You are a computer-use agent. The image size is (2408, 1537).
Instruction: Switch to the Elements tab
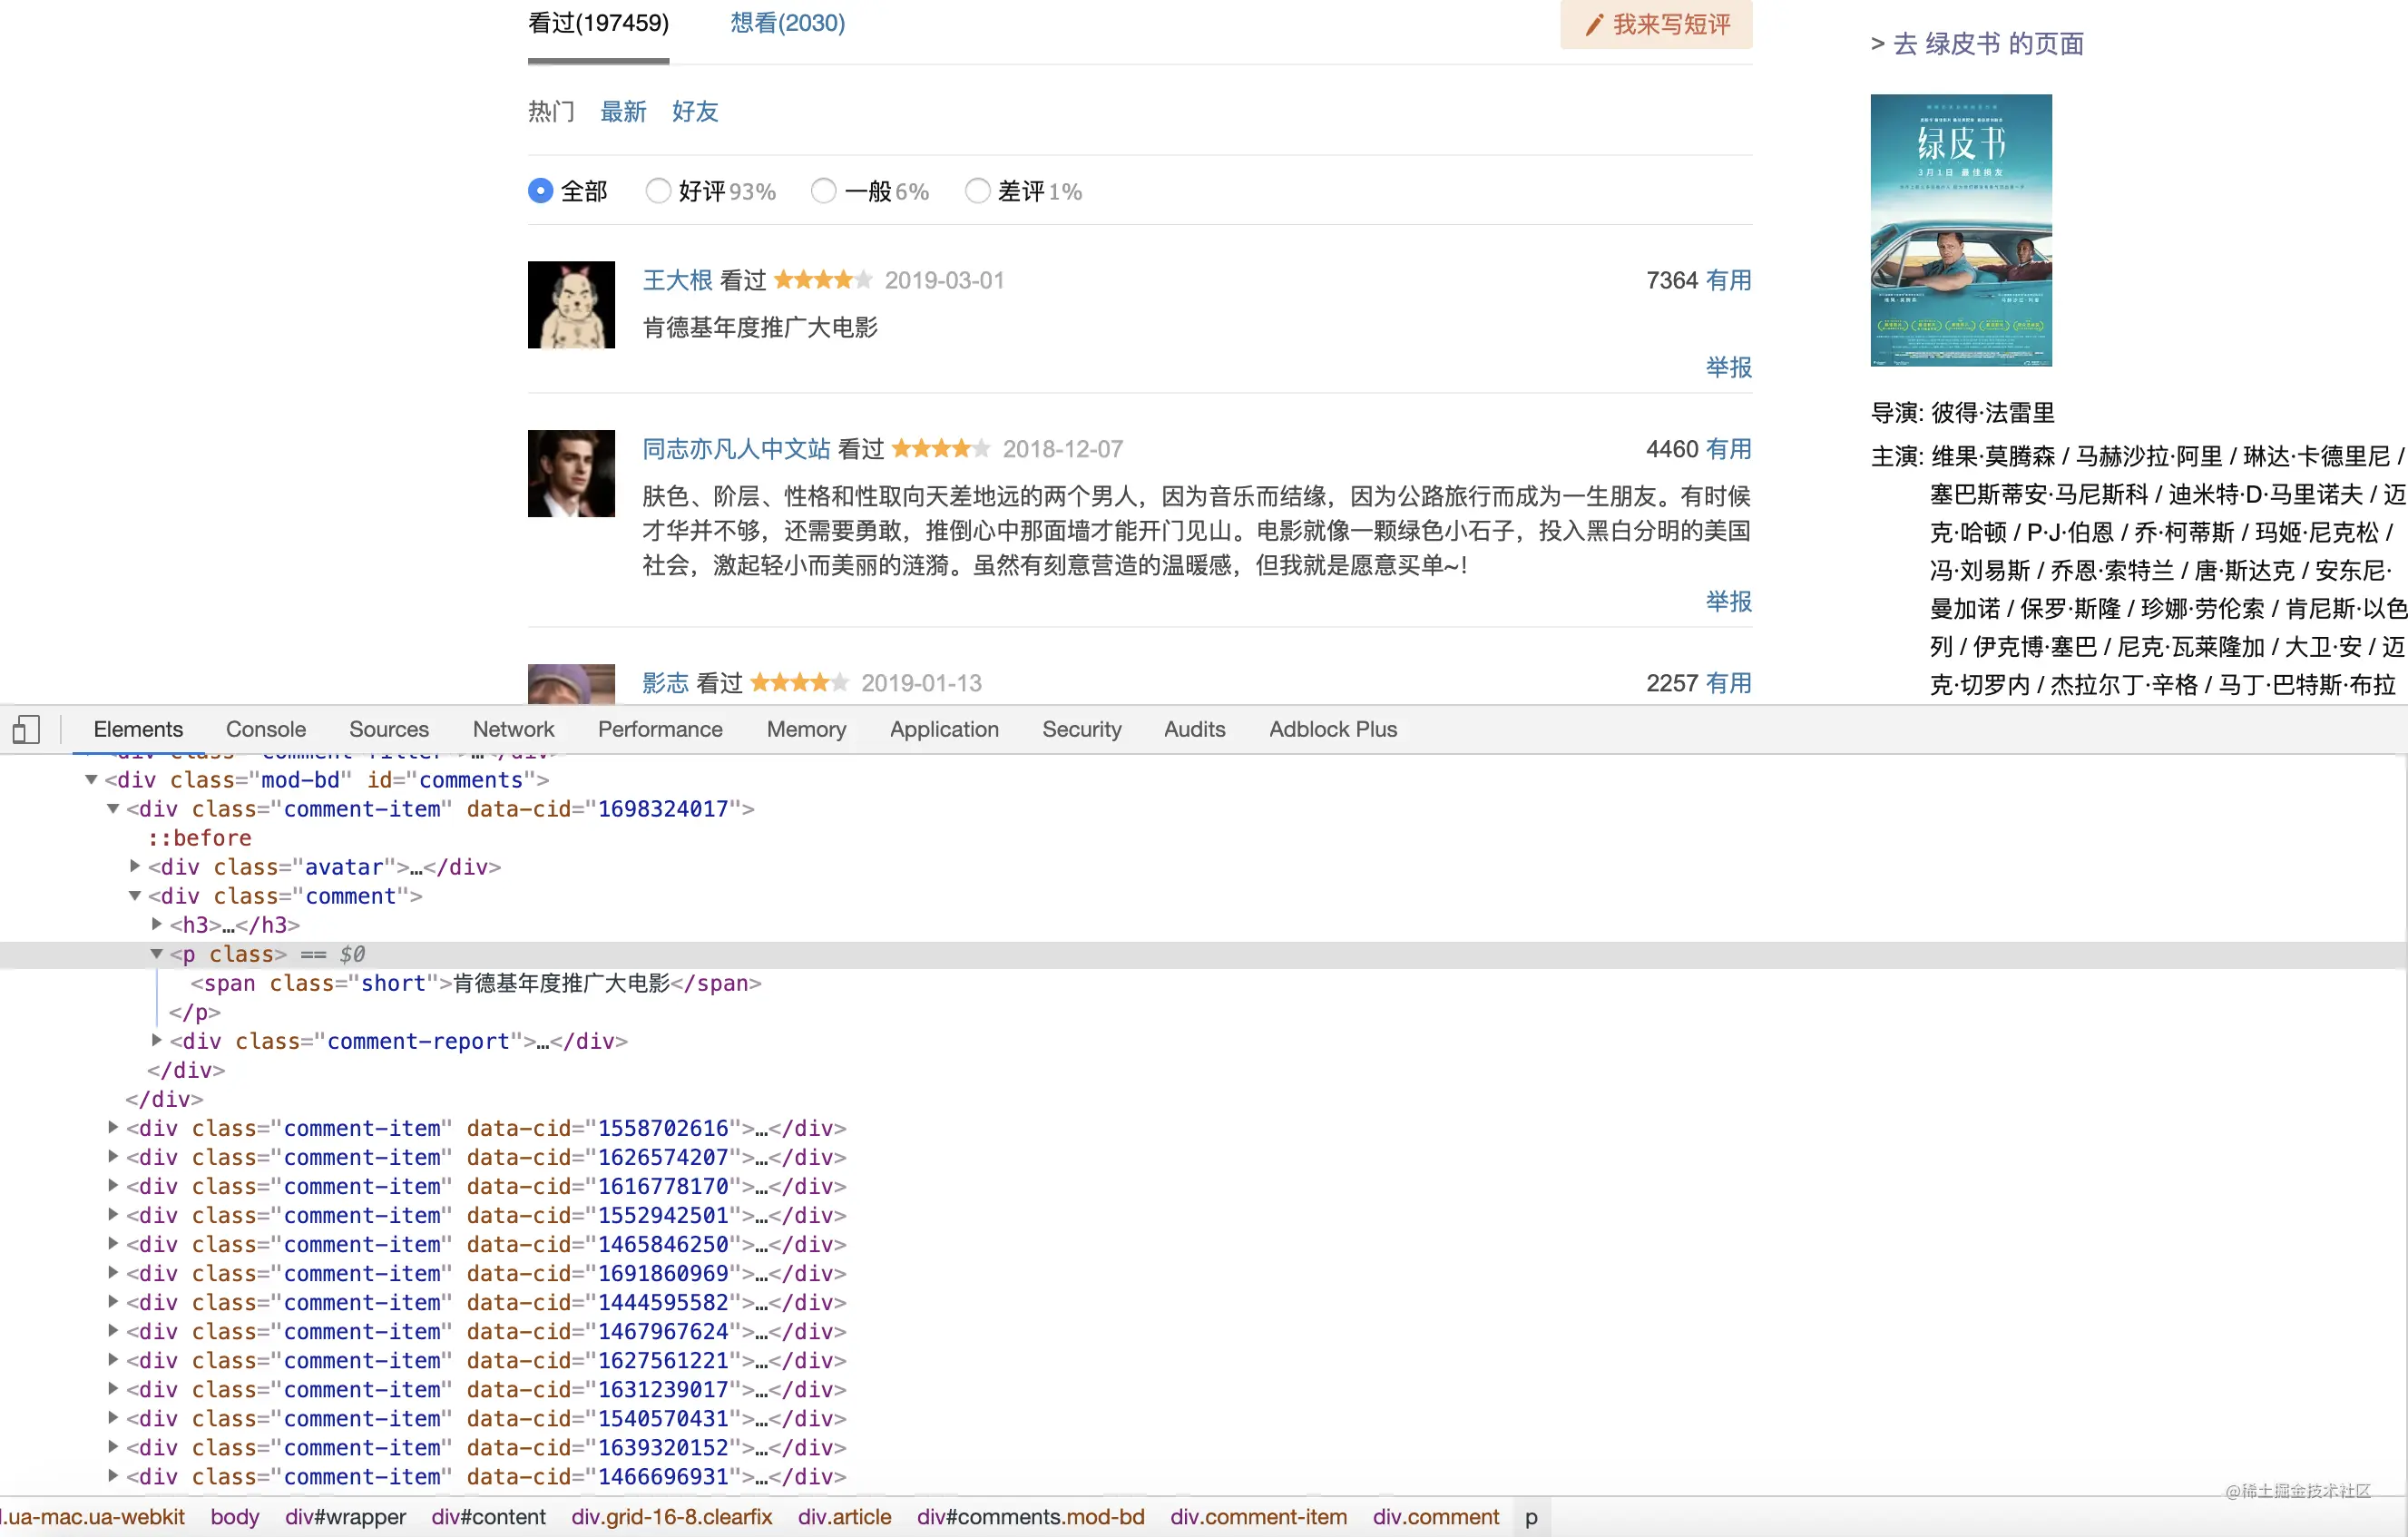click(138, 729)
